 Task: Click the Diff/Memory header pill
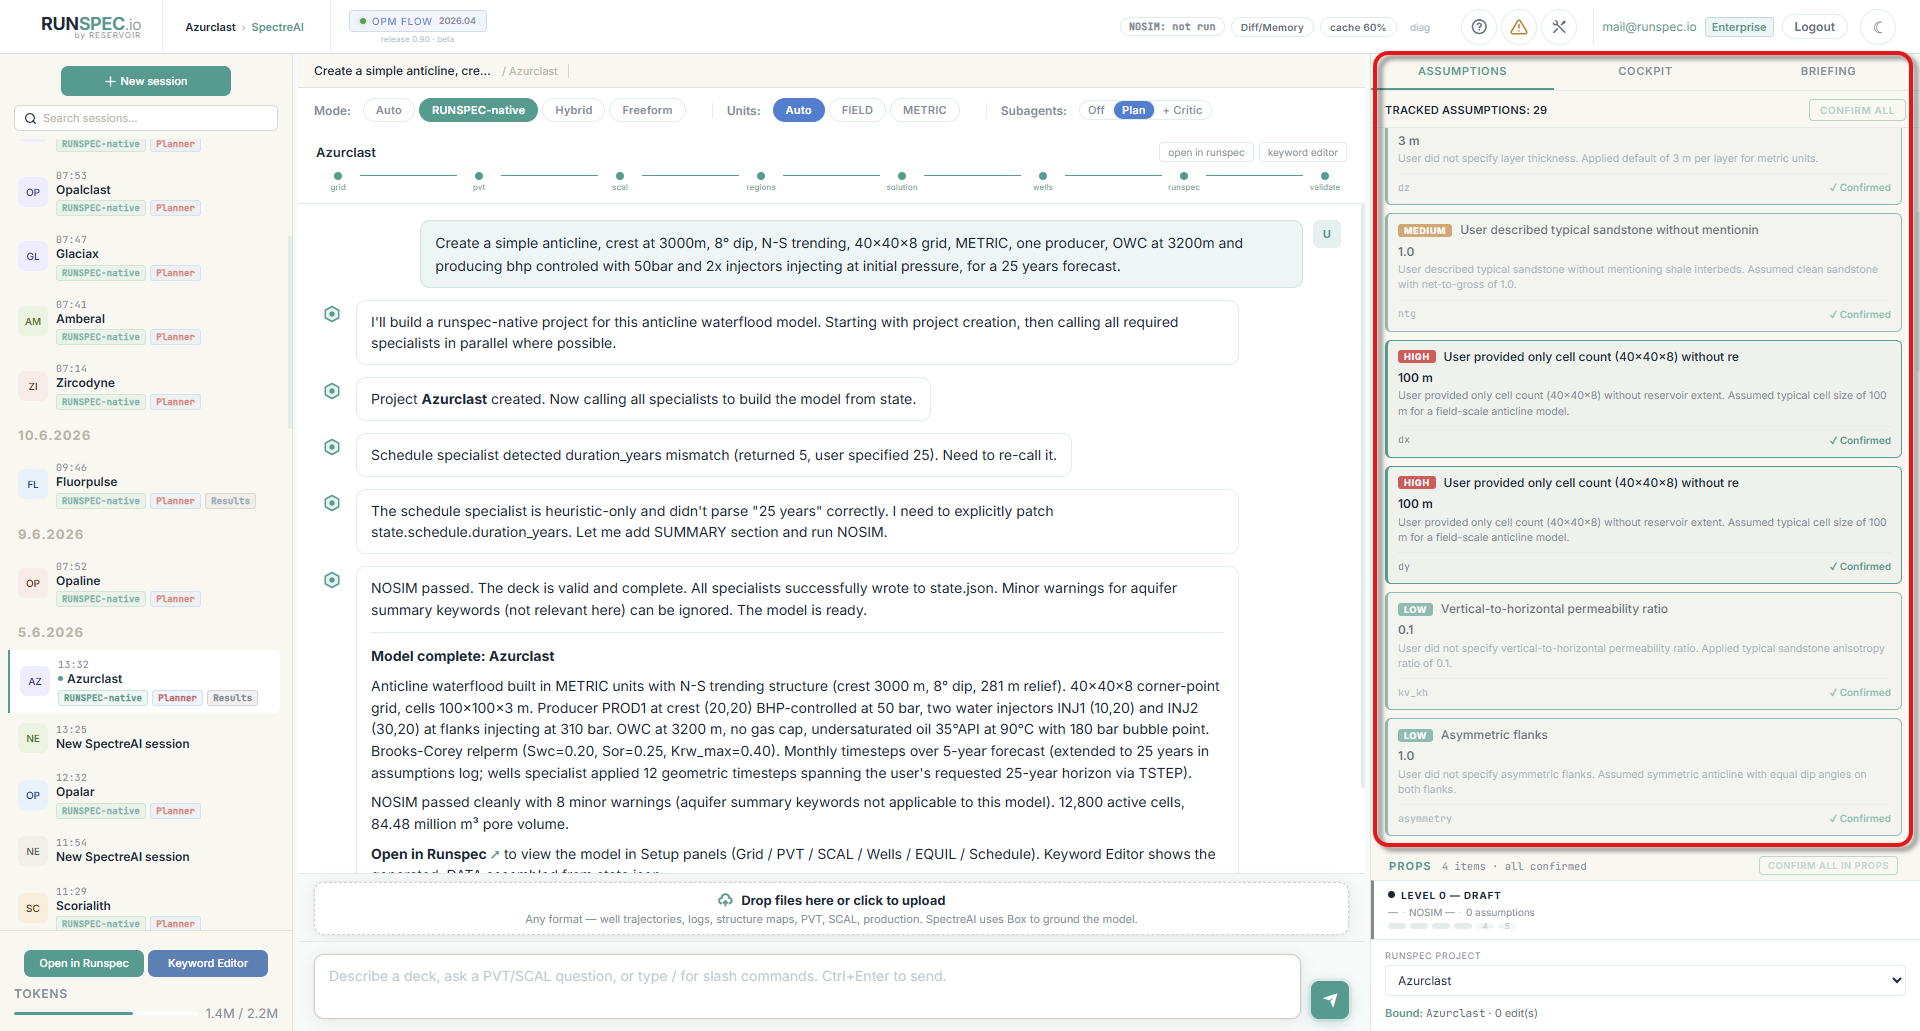tap(1272, 27)
